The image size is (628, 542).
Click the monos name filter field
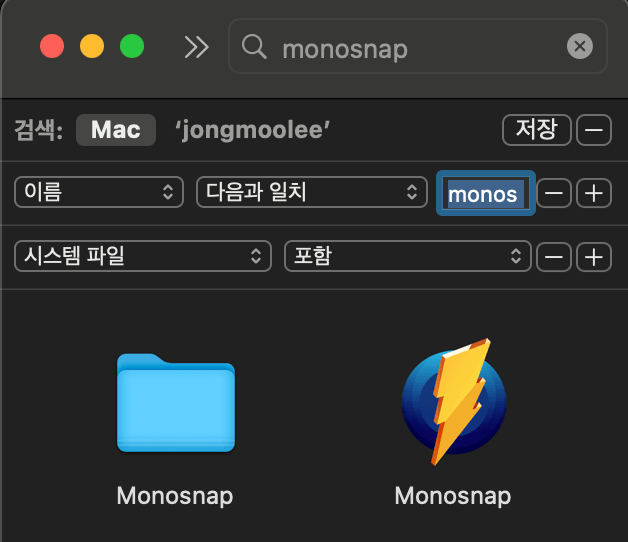click(x=485, y=193)
